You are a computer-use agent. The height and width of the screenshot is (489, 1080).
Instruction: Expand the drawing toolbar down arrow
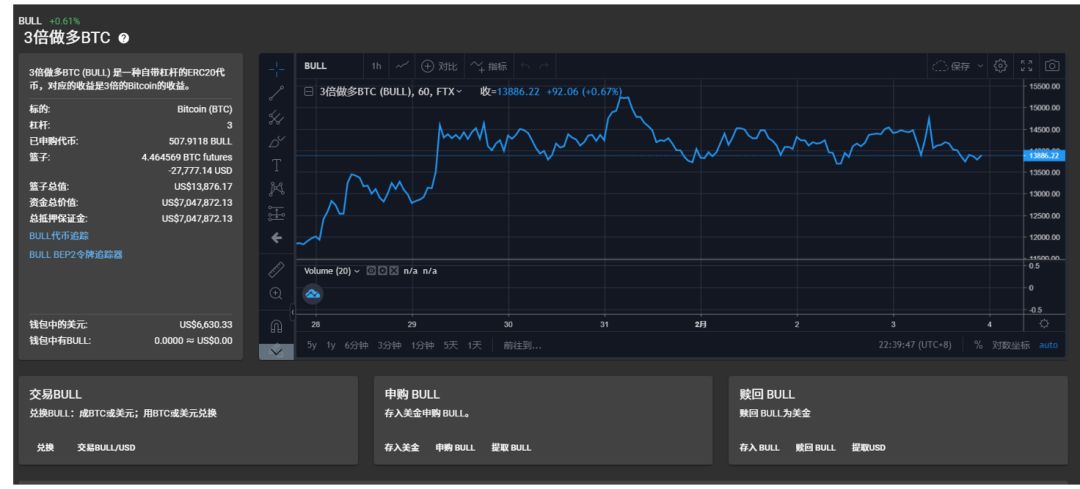tap(276, 351)
